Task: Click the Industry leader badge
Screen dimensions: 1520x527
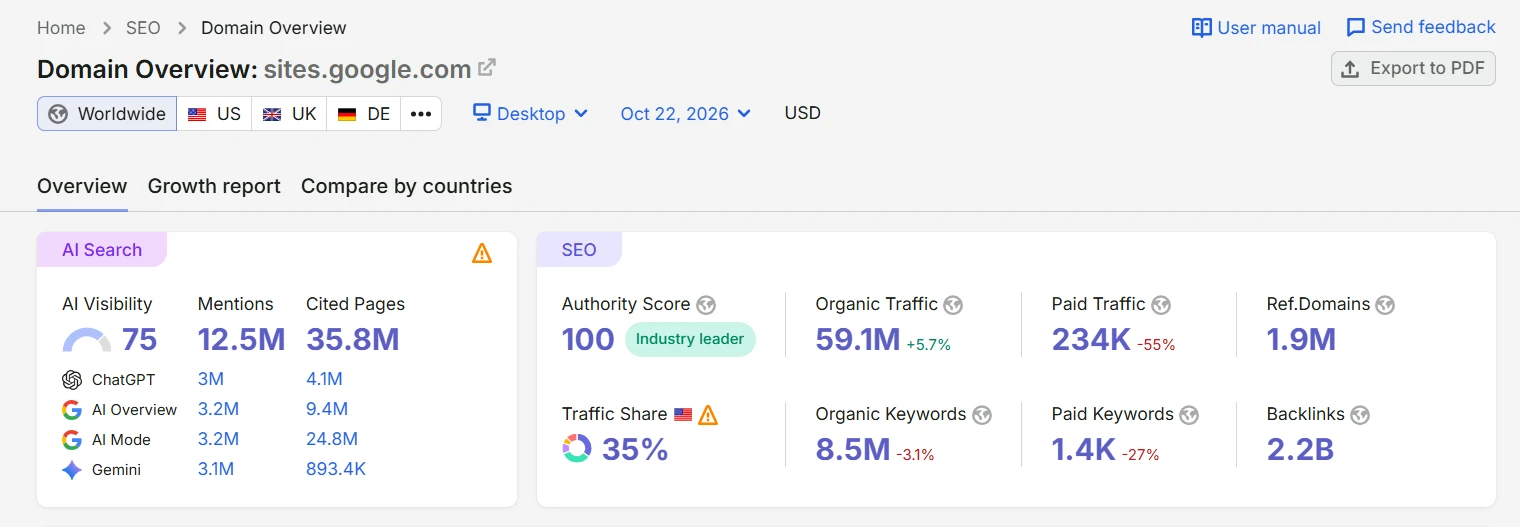Action: click(690, 340)
